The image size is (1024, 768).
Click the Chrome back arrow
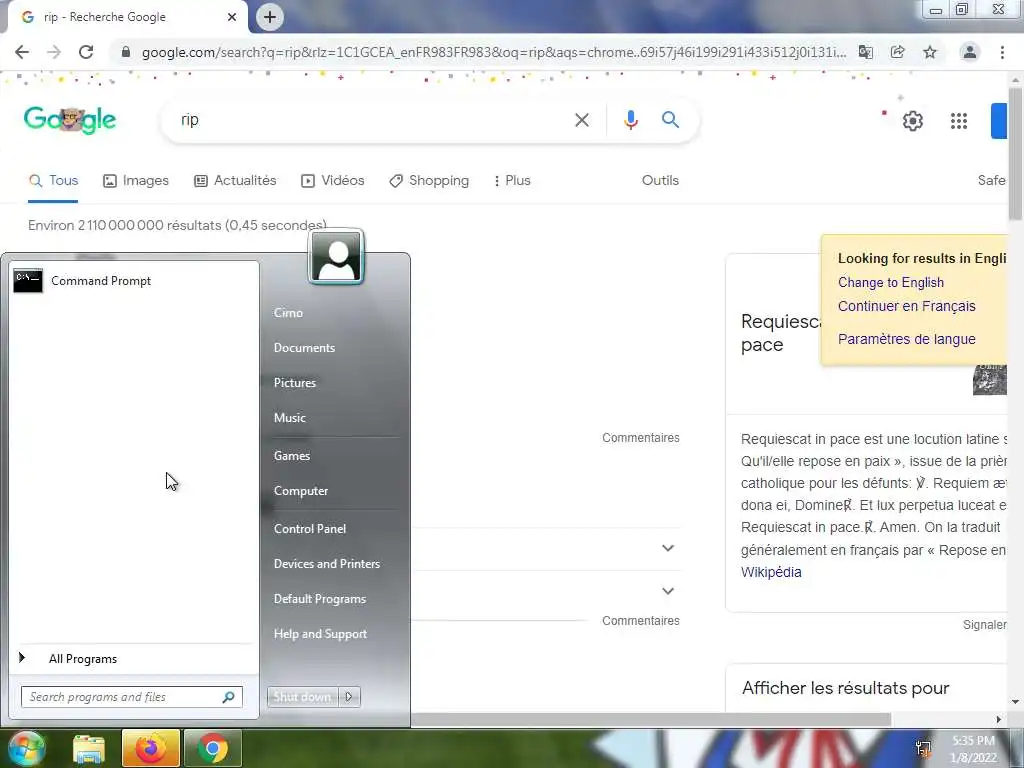click(22, 52)
